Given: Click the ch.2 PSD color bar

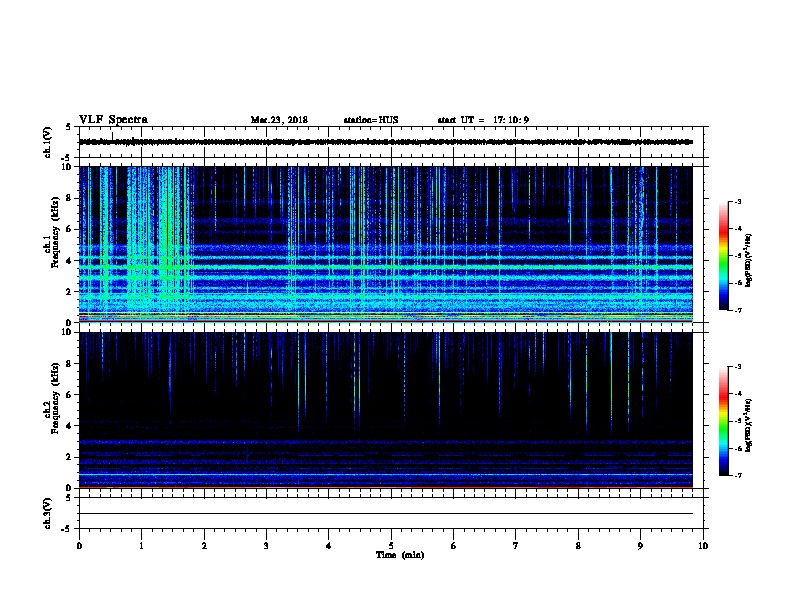Looking at the screenshot, I should pyautogui.click(x=724, y=421).
